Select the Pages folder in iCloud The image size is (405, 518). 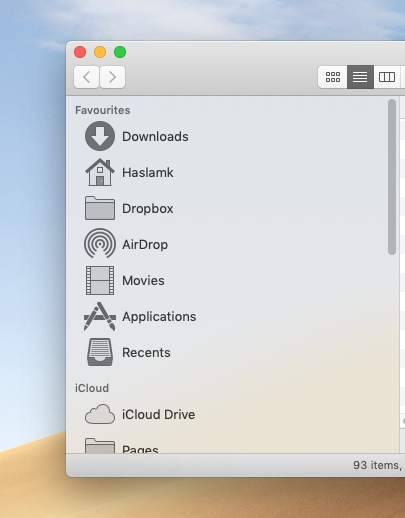tap(140, 449)
